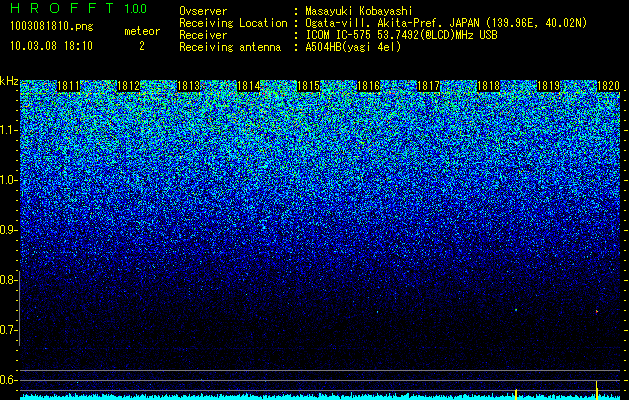The height and width of the screenshot is (400, 629).
Task: Click the yellow signal spike below 1820
Action: pos(597,390)
